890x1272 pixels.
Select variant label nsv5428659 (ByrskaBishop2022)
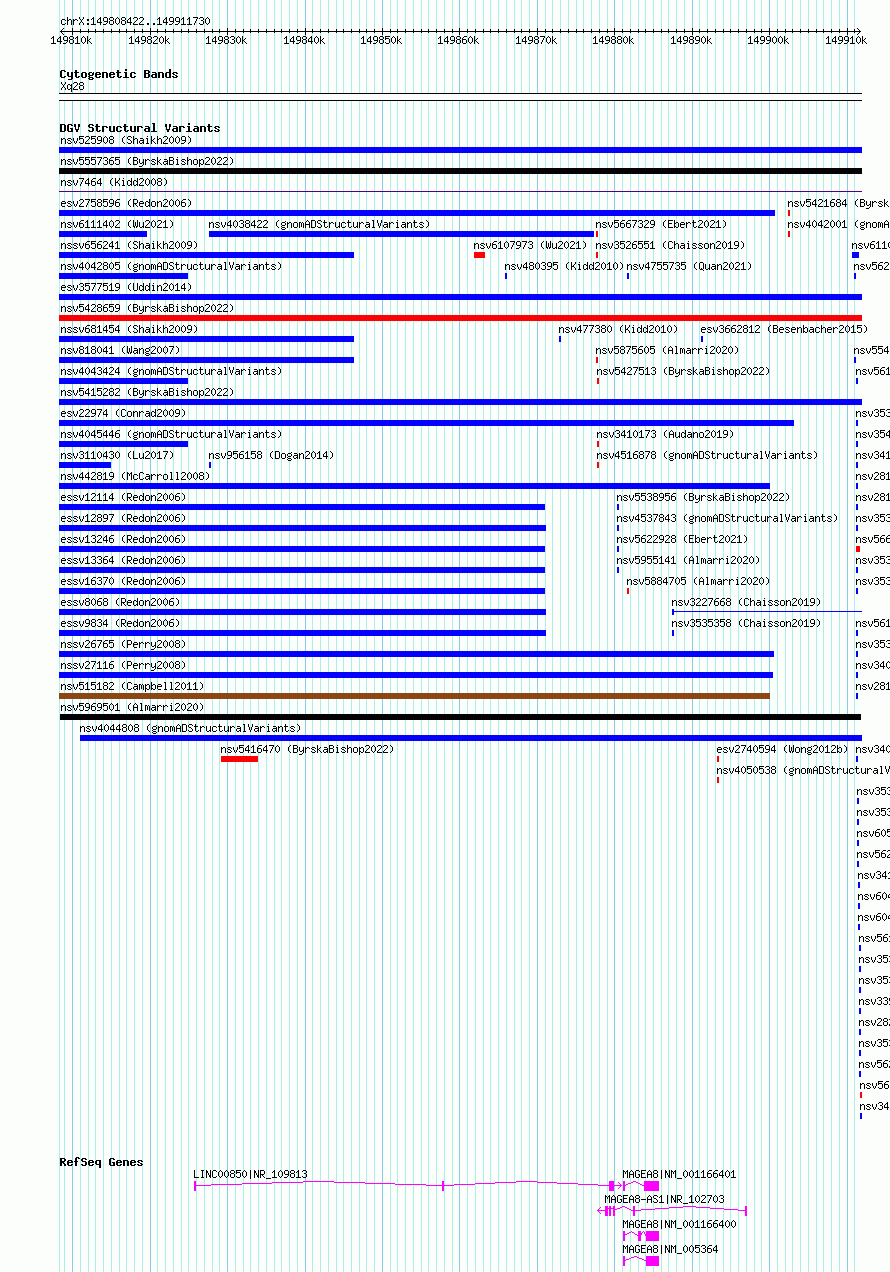147,308
